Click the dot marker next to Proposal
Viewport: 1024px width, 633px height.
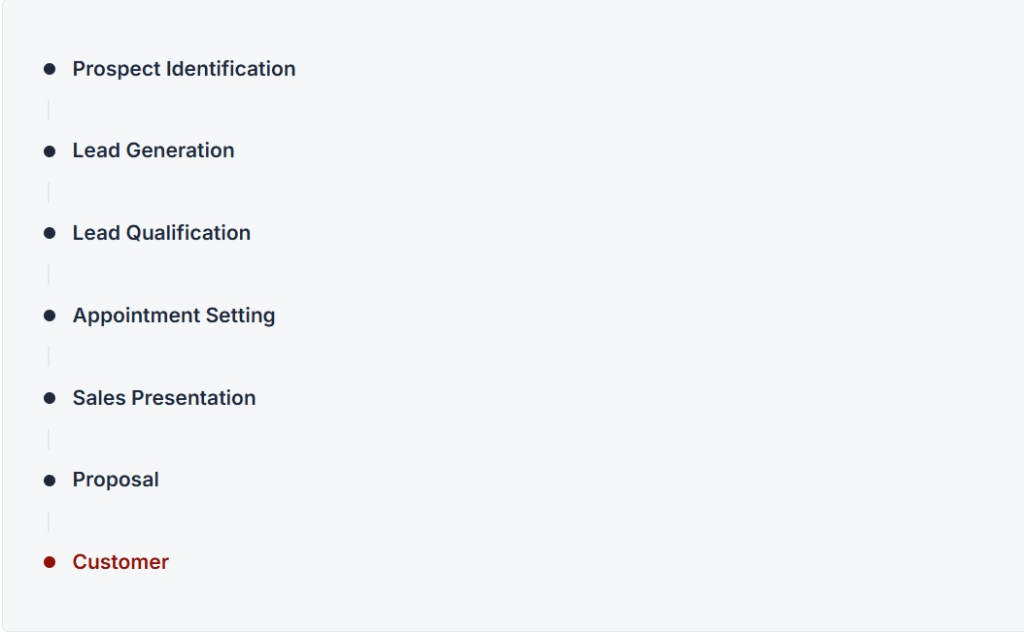tap(50, 480)
